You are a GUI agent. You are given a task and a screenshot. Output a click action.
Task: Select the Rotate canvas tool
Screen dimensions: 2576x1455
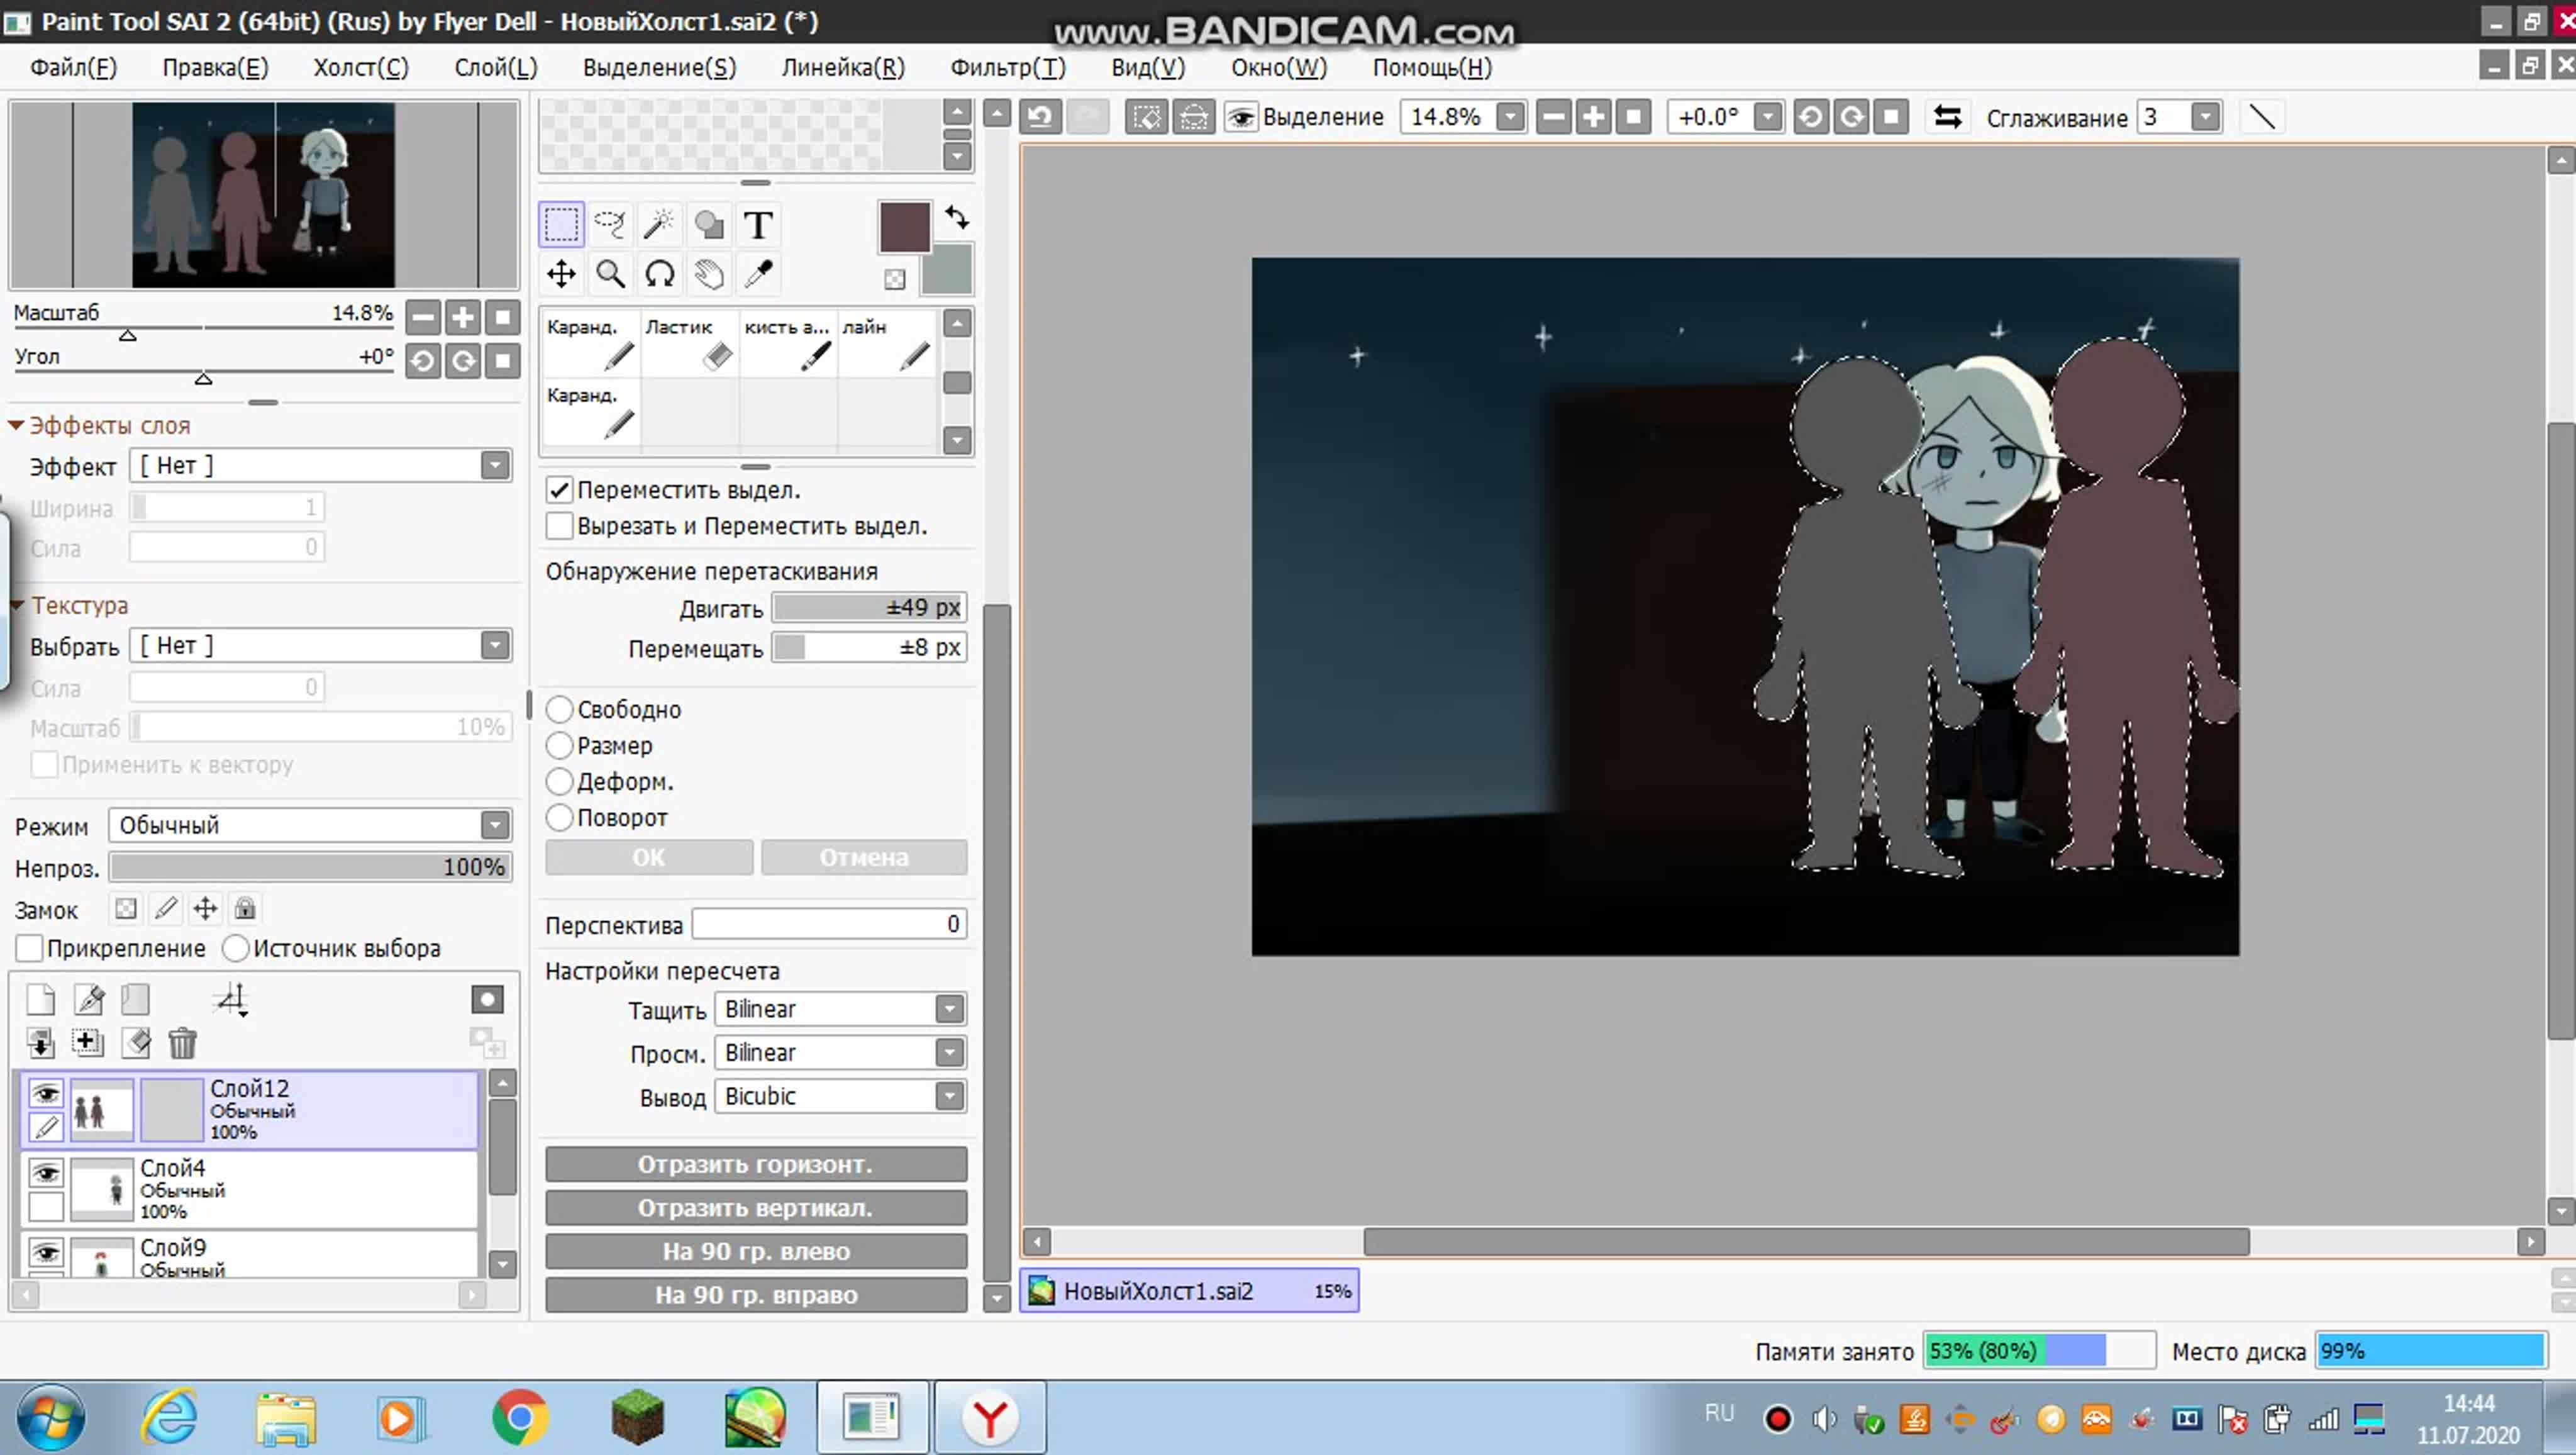point(659,273)
